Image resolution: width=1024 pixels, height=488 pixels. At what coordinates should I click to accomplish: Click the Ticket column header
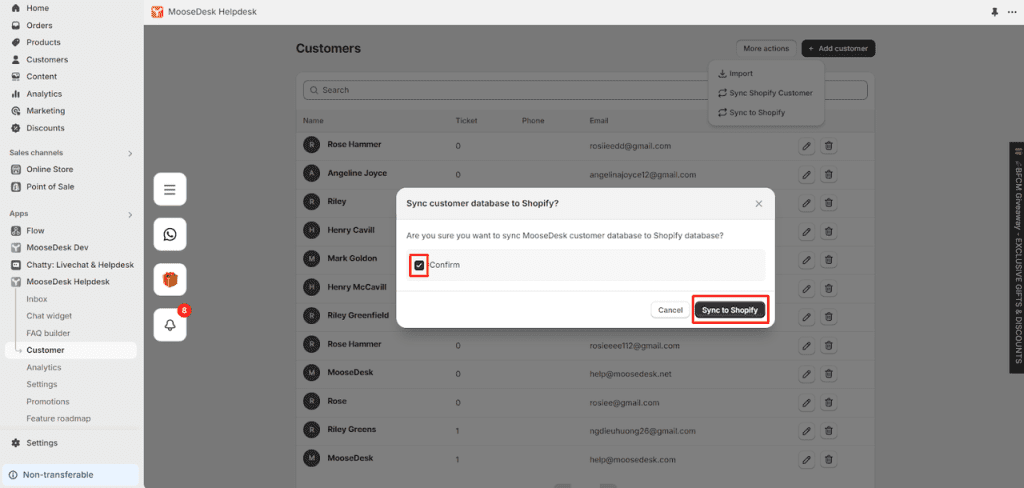pos(466,121)
